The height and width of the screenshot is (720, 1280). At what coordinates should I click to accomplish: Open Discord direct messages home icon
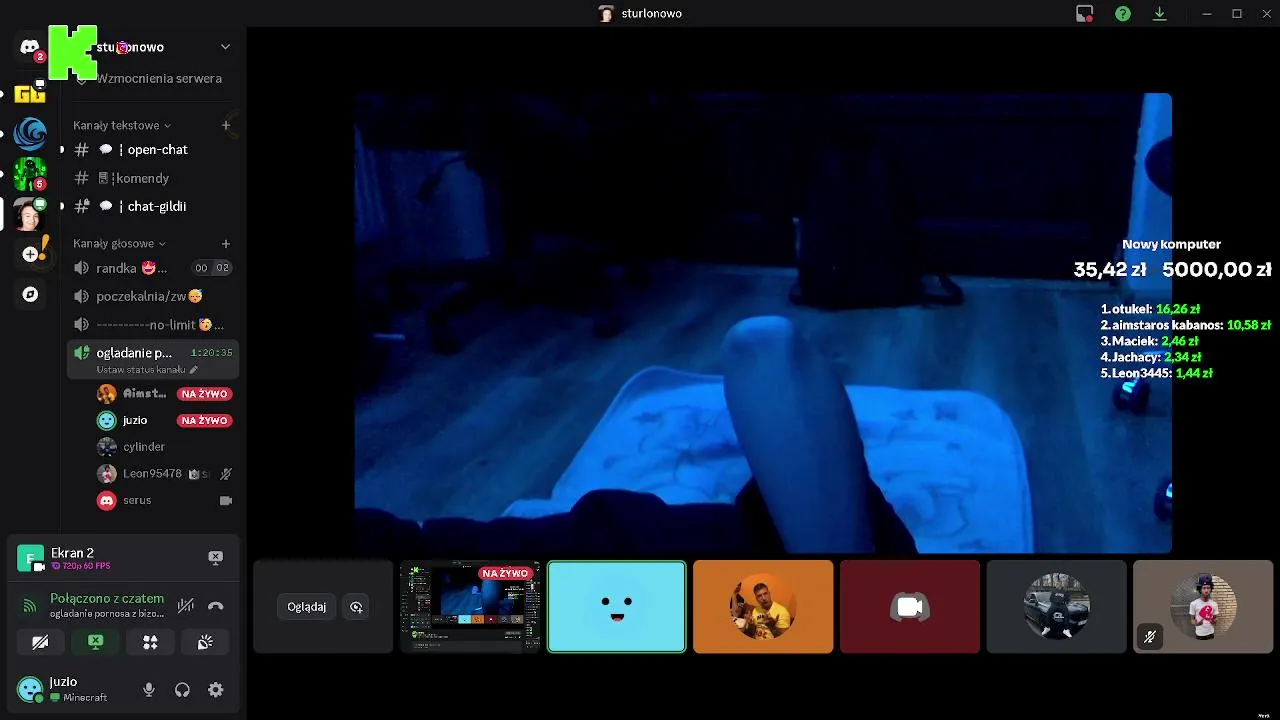tap(30, 47)
